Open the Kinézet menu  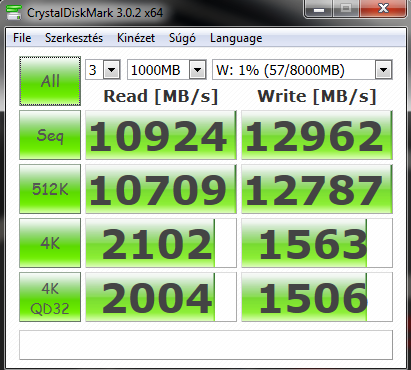[136, 38]
